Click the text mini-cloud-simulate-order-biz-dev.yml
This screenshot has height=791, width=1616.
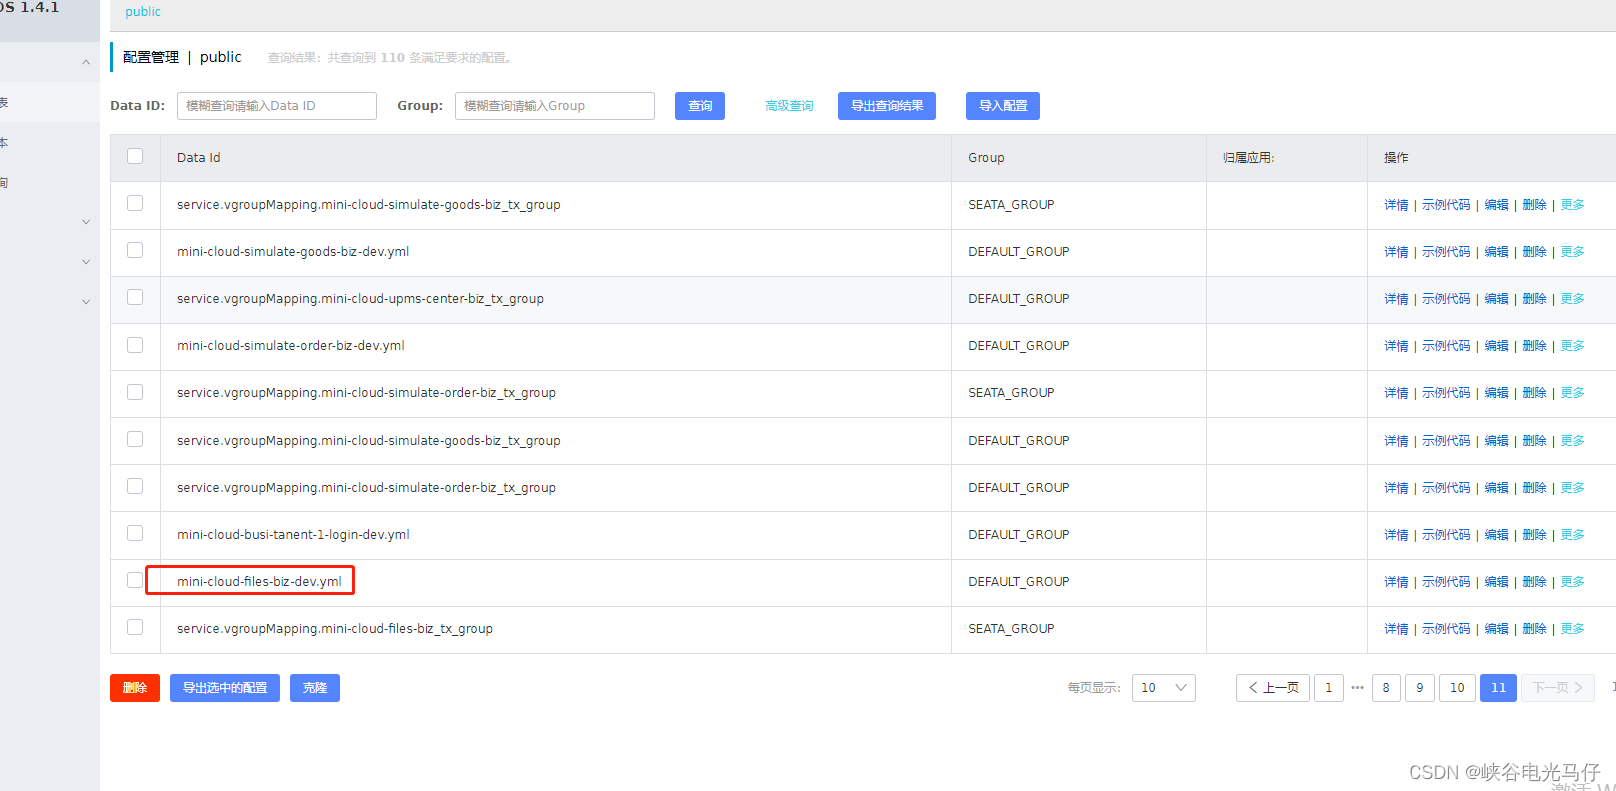pos(291,346)
